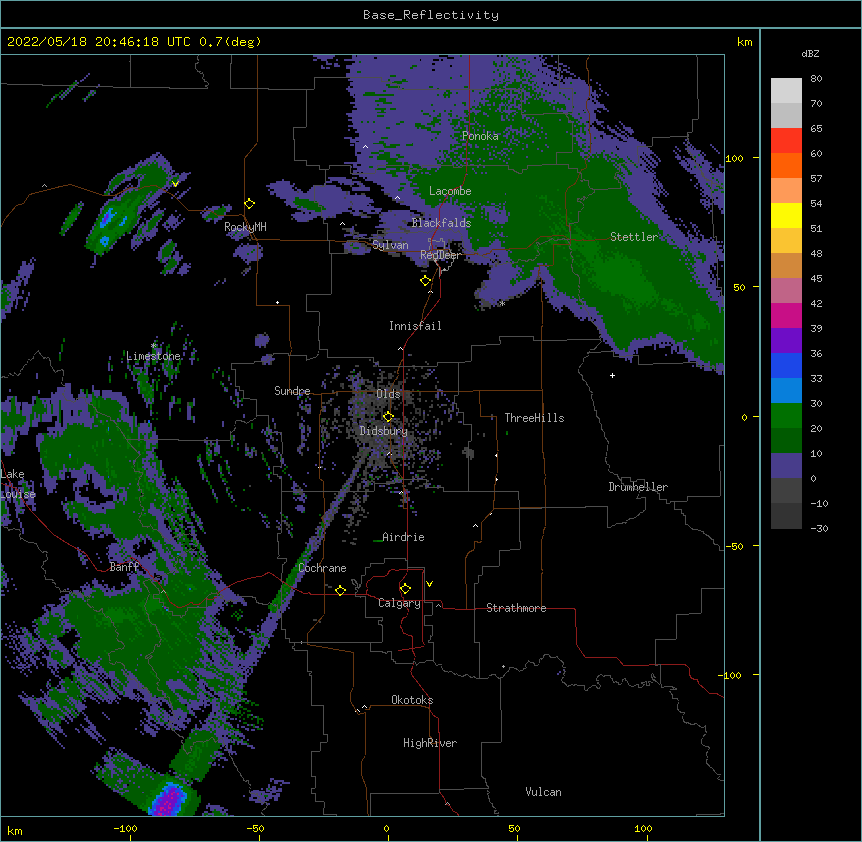Click the yellow marker icon beside Cochrane

tap(340, 590)
